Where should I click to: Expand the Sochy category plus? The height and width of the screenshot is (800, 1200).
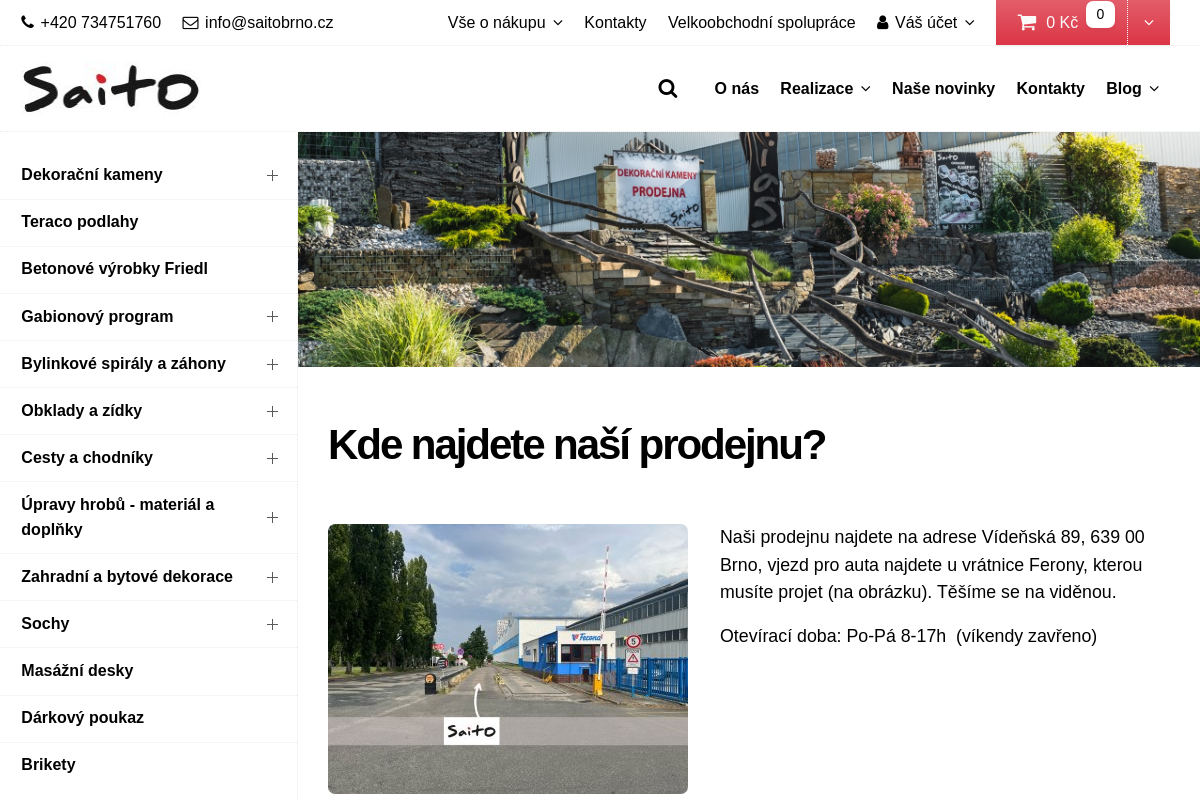pos(272,624)
